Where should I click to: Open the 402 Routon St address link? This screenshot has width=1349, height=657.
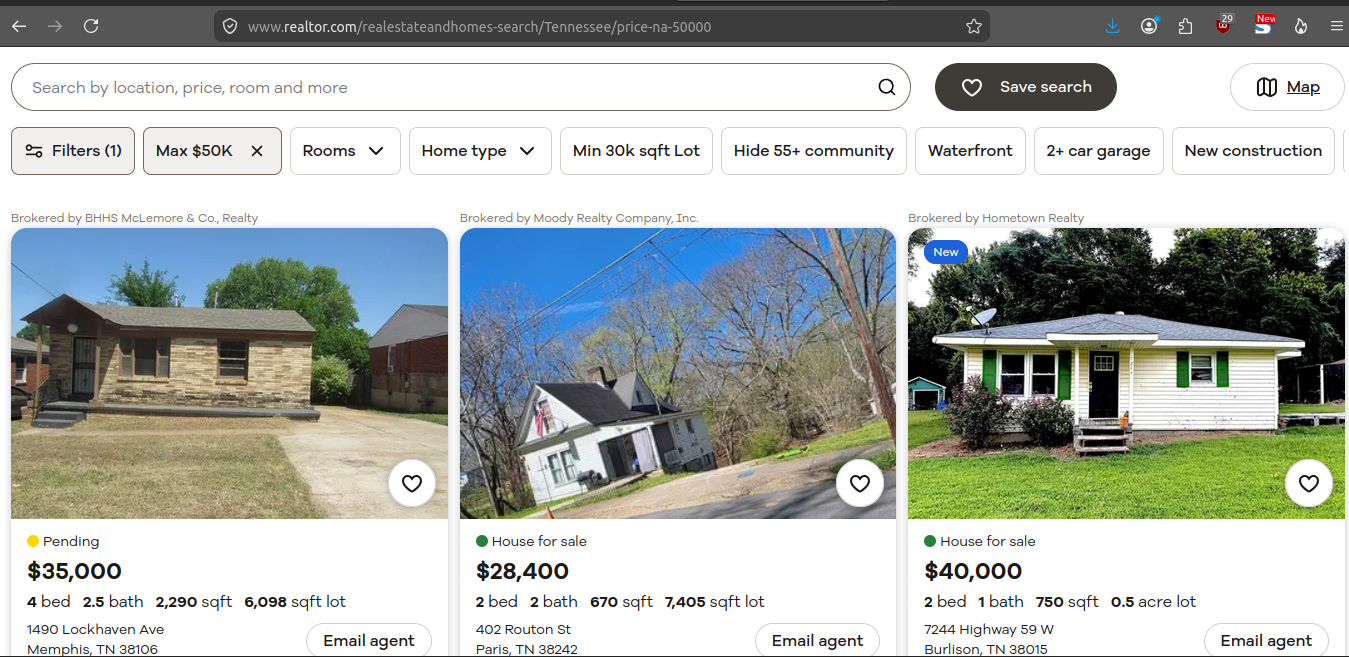[527, 639]
